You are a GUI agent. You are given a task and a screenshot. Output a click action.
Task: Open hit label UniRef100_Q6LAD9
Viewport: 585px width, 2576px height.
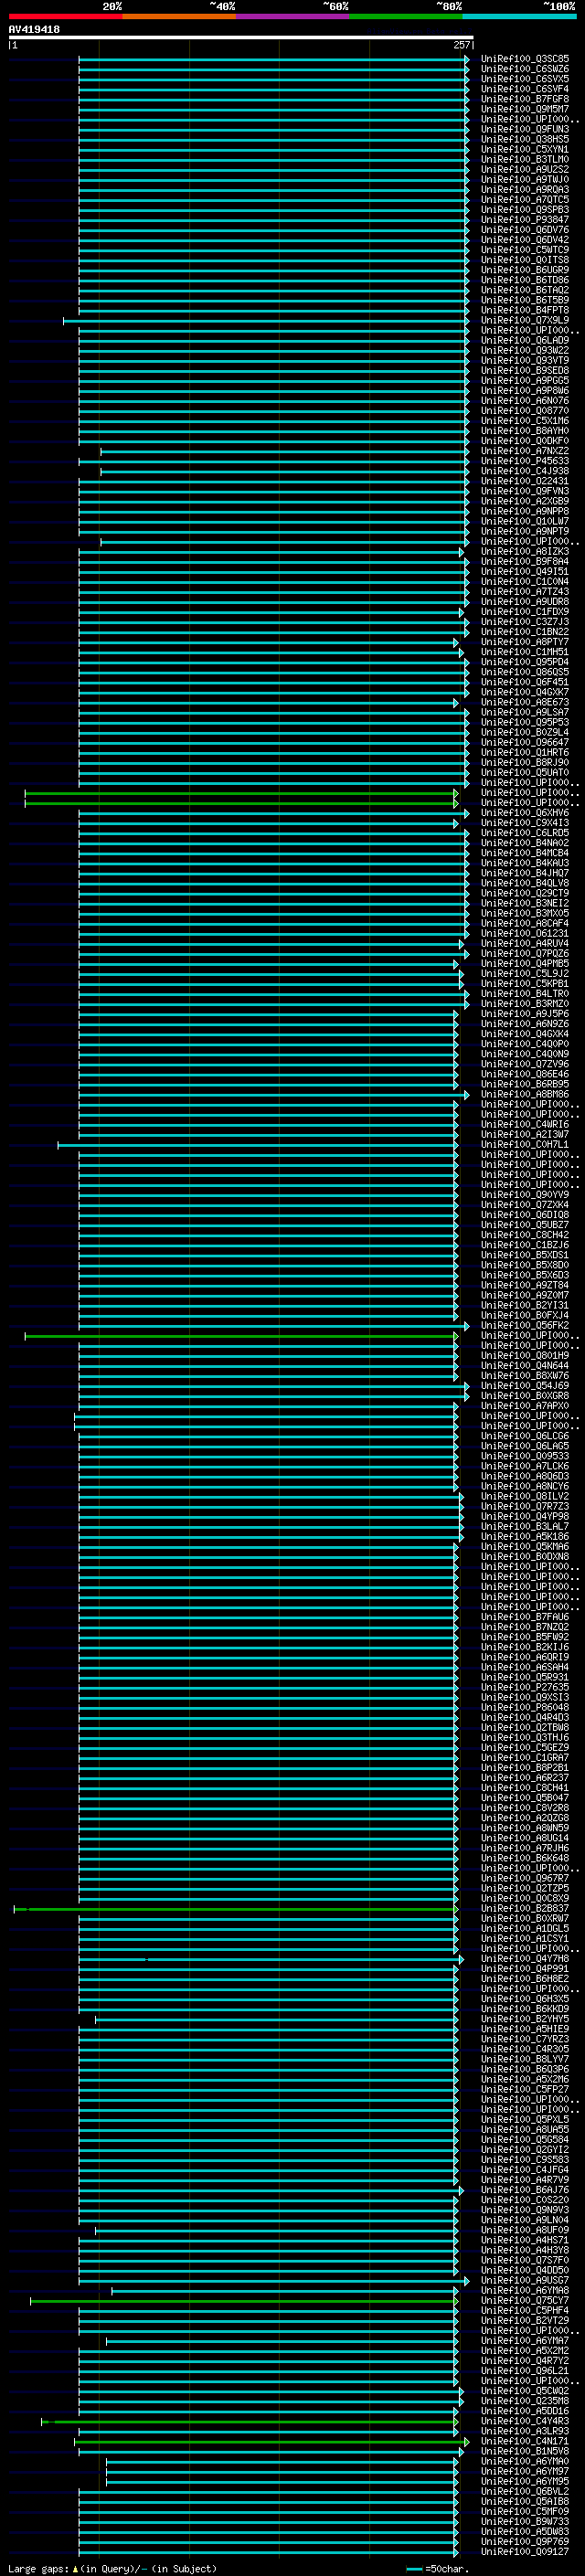click(525, 341)
